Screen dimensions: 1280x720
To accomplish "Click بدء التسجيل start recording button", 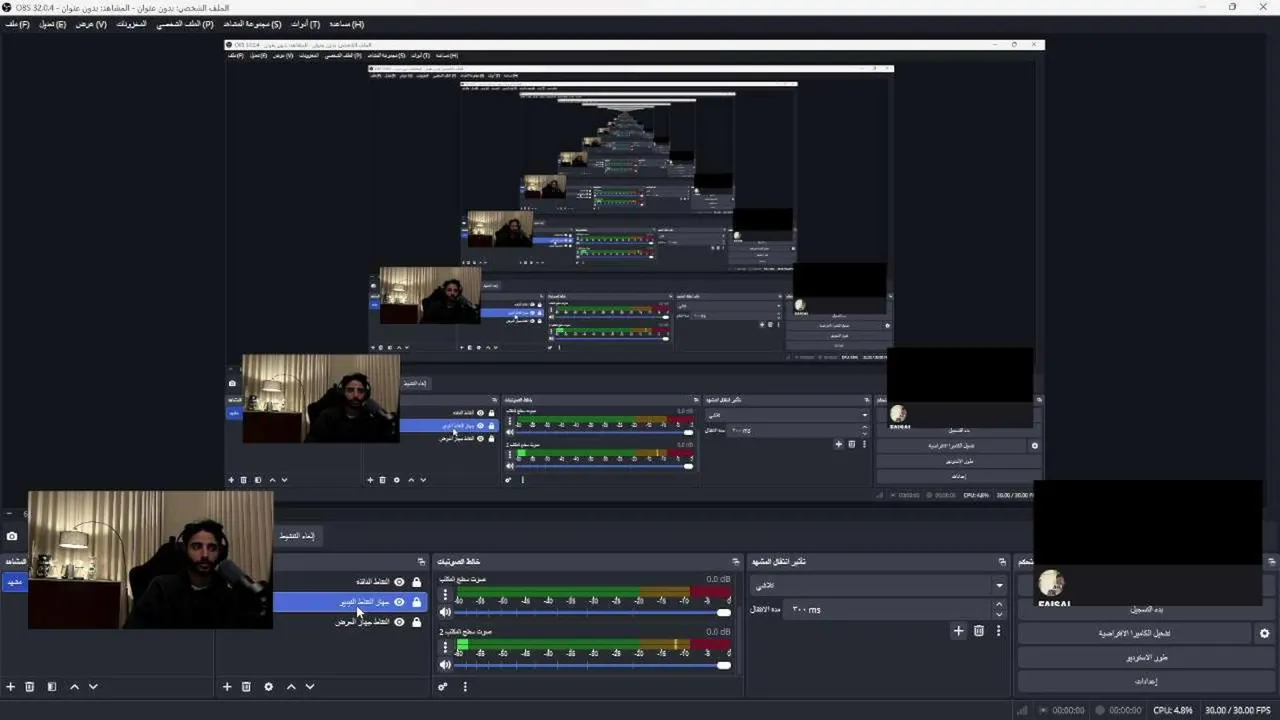I will [1147, 609].
